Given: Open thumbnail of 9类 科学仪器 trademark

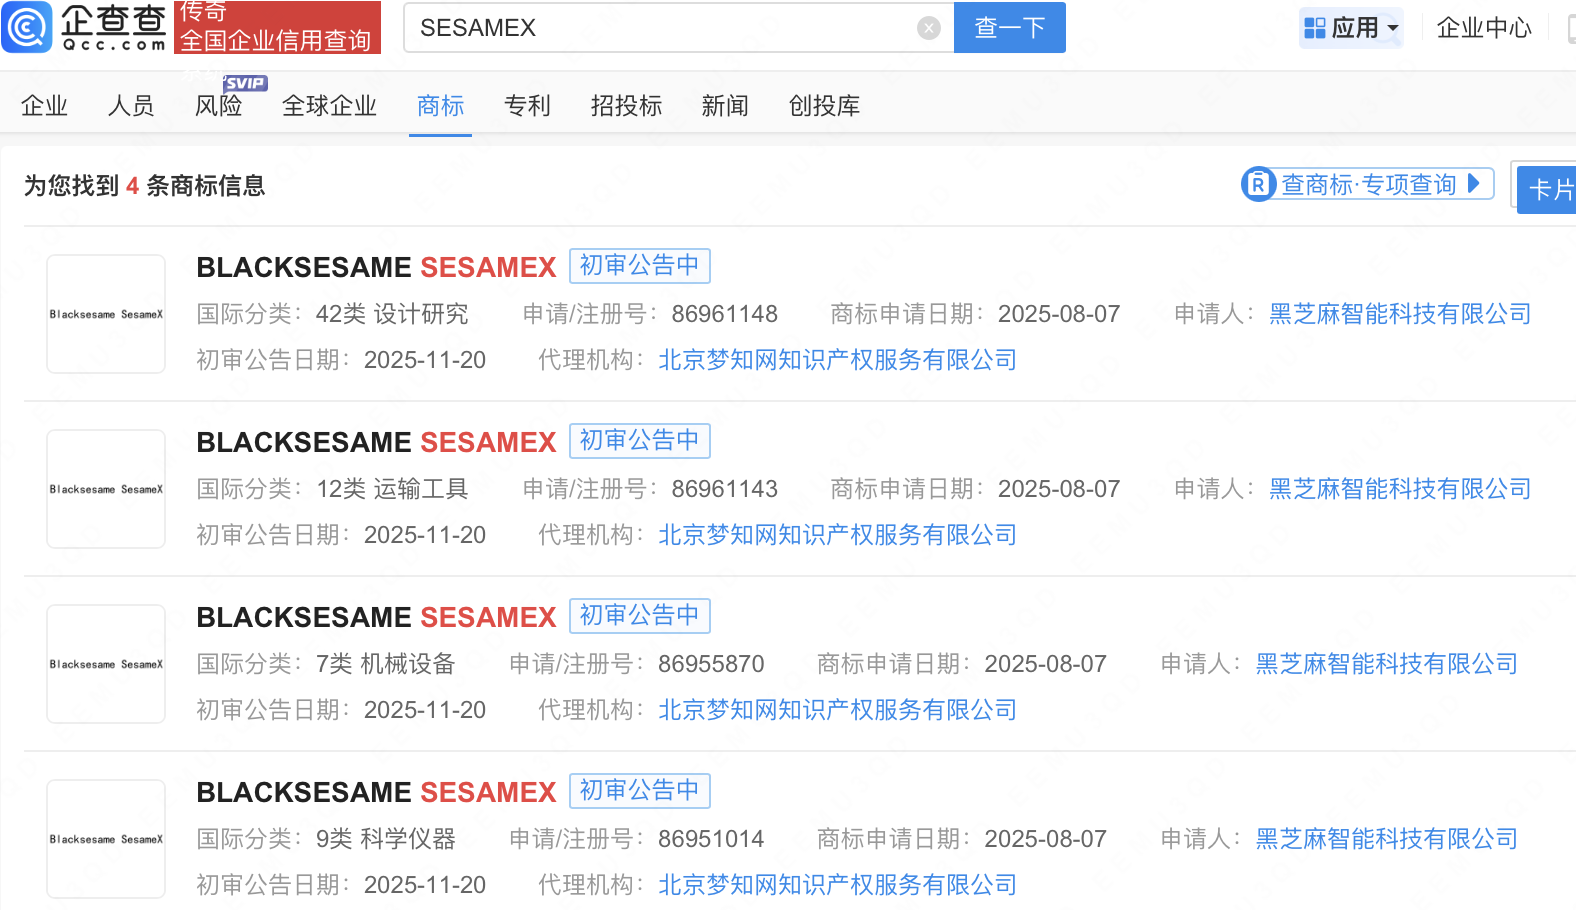Looking at the screenshot, I should click(x=106, y=839).
